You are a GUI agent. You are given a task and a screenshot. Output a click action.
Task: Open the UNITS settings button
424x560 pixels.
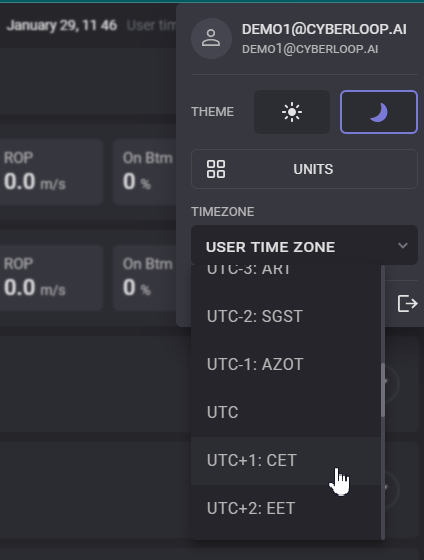click(304, 169)
